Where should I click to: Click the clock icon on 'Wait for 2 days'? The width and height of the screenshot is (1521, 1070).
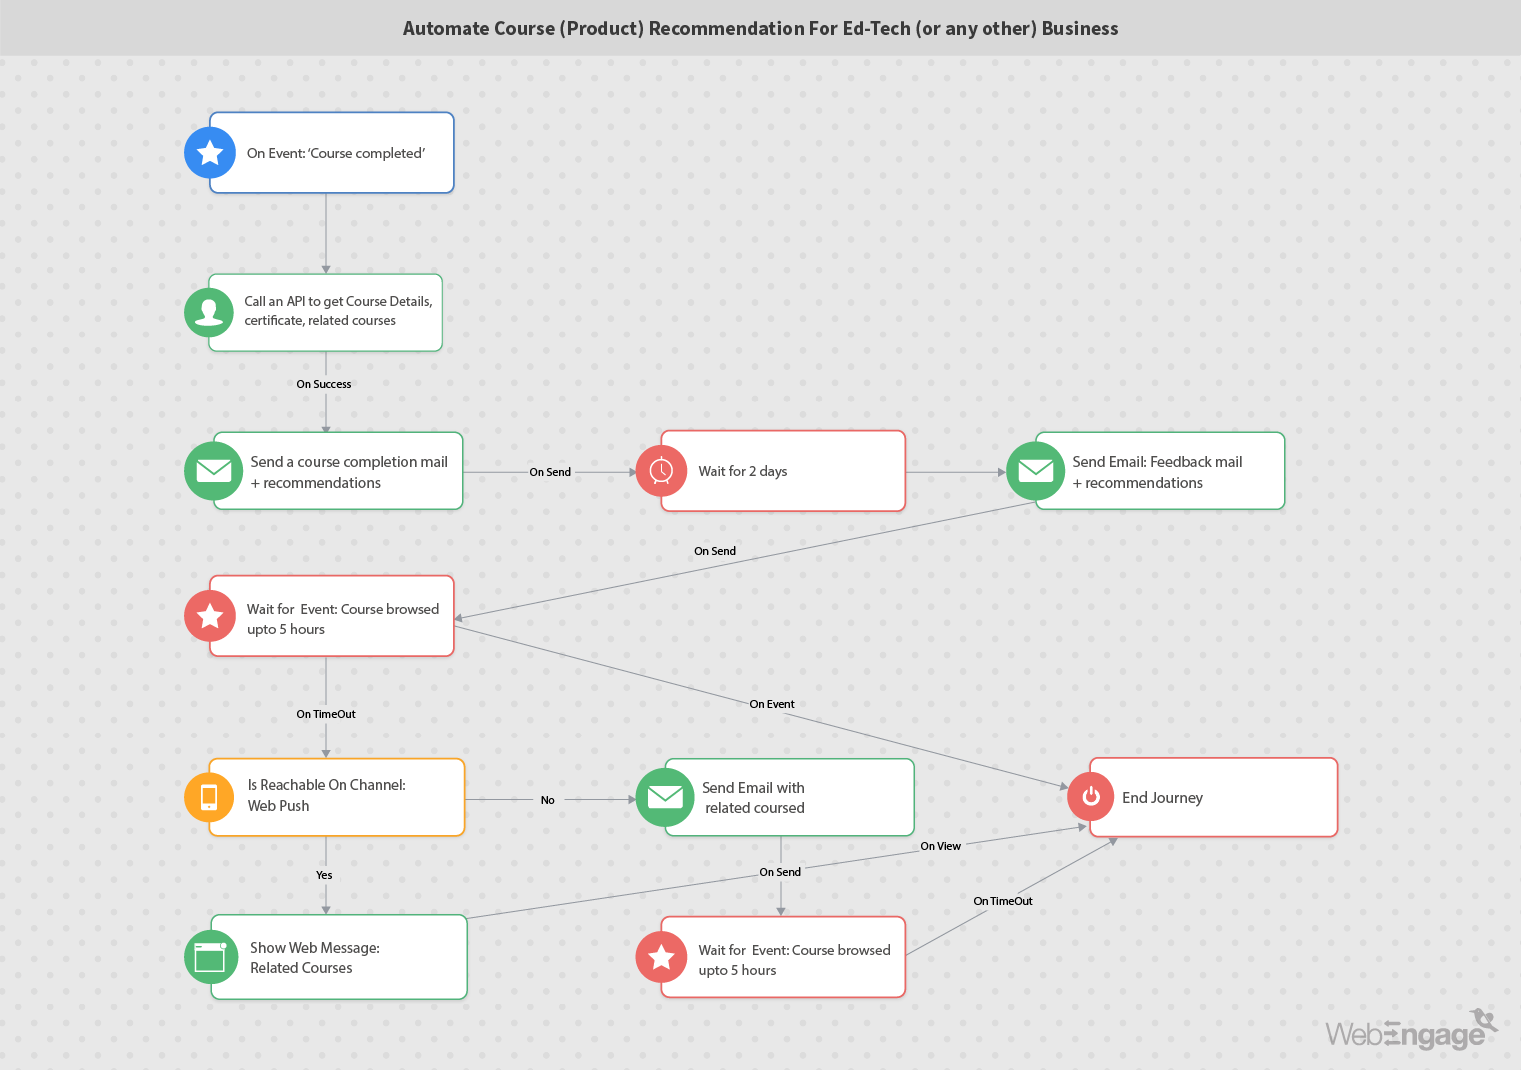coord(661,470)
